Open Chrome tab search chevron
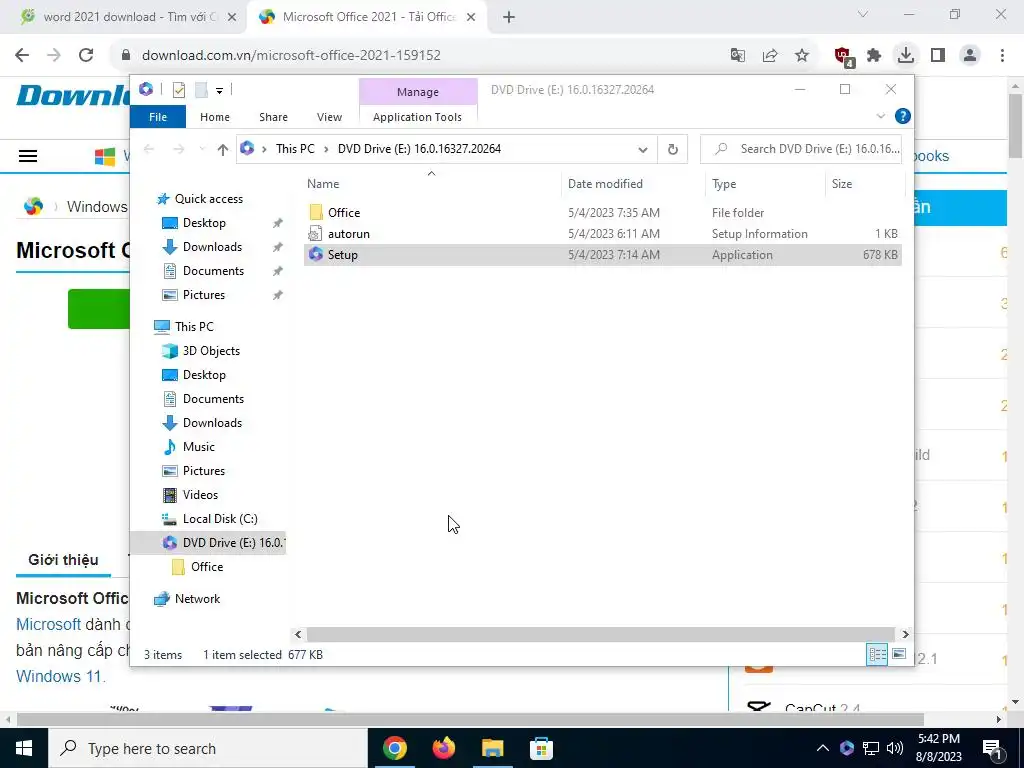This screenshot has height=768, width=1024. (863, 14)
